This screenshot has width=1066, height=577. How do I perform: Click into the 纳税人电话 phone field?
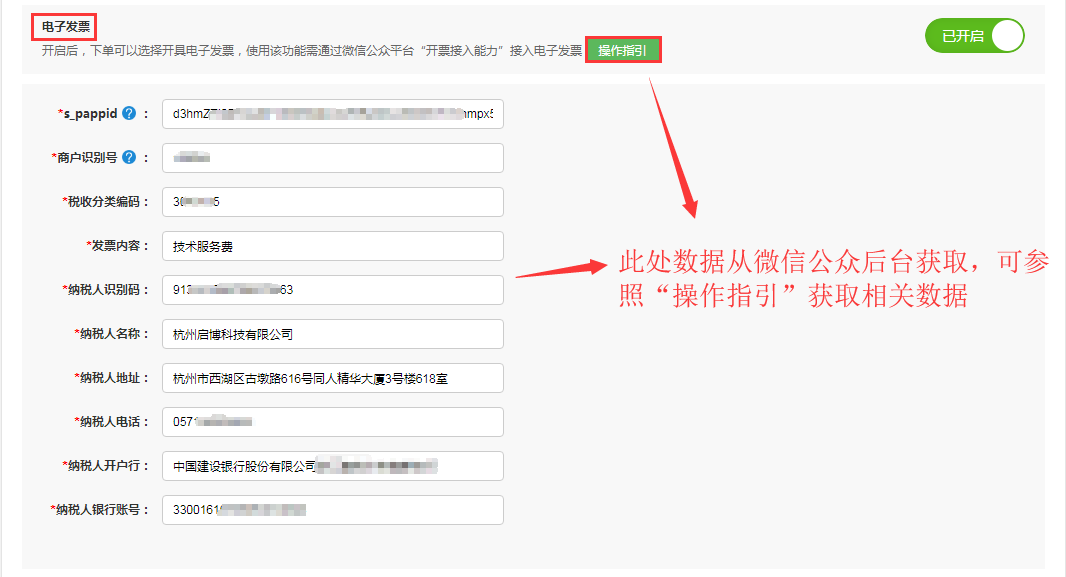click(332, 422)
